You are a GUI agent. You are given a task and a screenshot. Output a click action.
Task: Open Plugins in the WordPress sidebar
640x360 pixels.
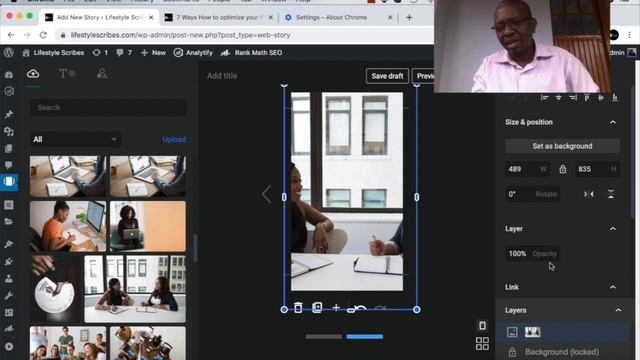pyautogui.click(x=9, y=262)
